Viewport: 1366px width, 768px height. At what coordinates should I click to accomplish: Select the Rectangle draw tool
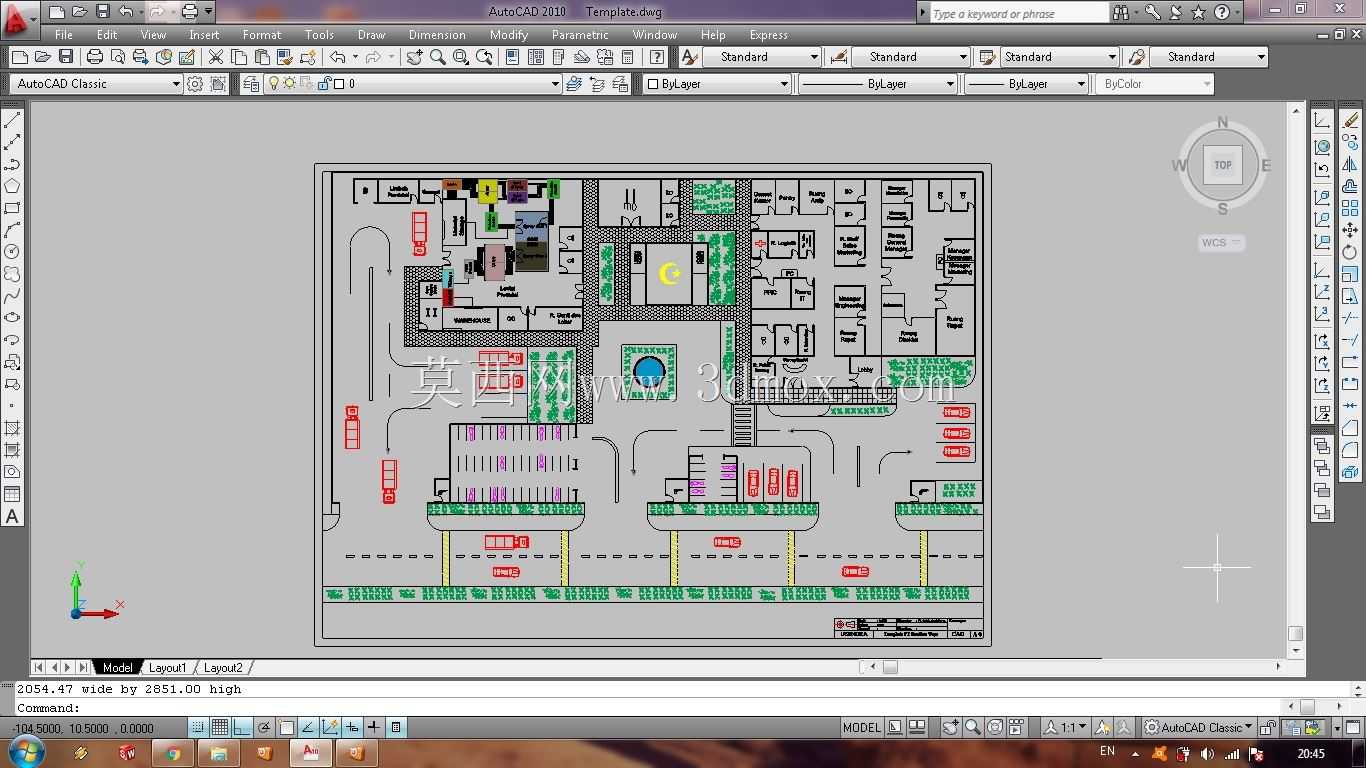point(12,208)
